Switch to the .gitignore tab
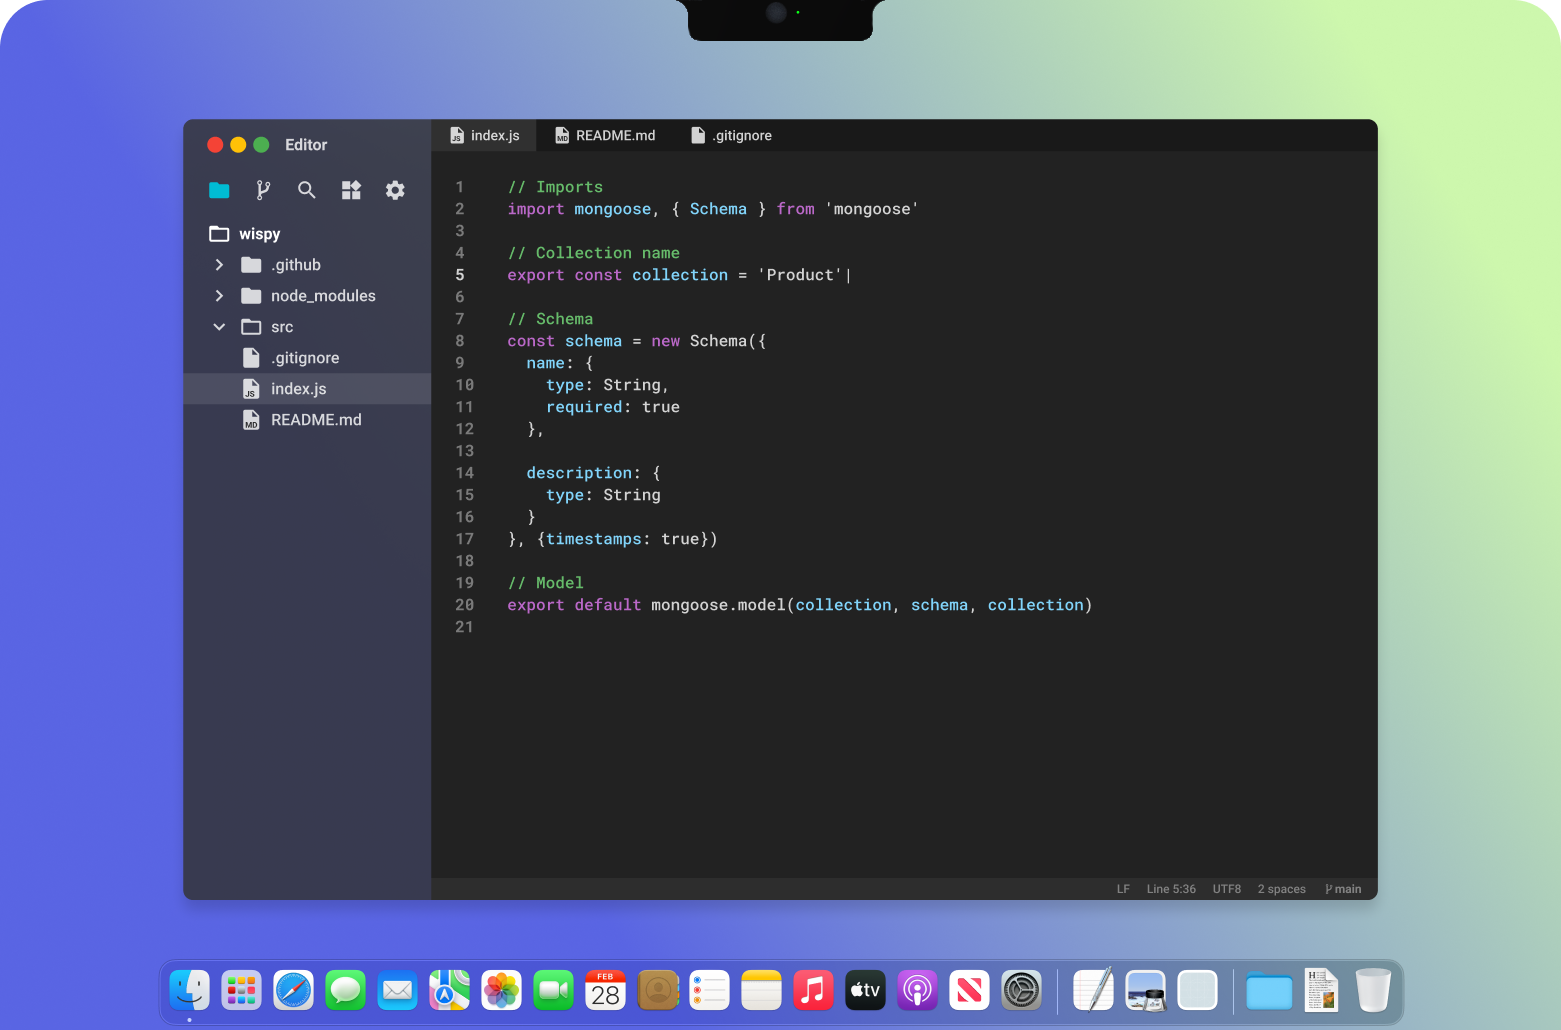The width and height of the screenshot is (1561, 1030). pos(731,136)
